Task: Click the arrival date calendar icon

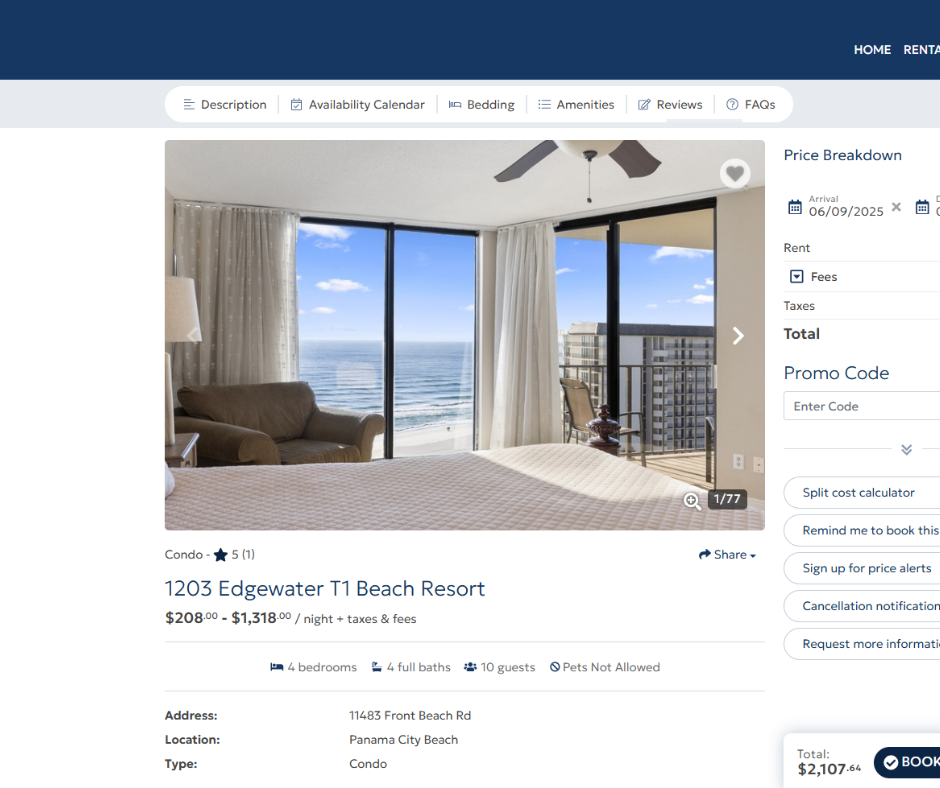Action: (795, 207)
